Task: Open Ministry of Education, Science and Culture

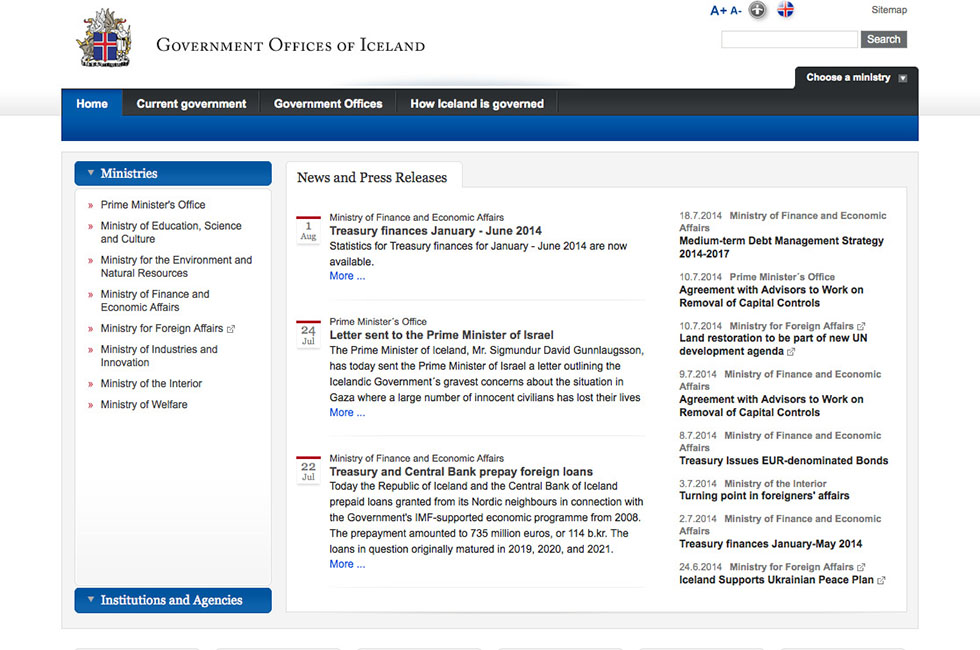Action: coord(171,232)
